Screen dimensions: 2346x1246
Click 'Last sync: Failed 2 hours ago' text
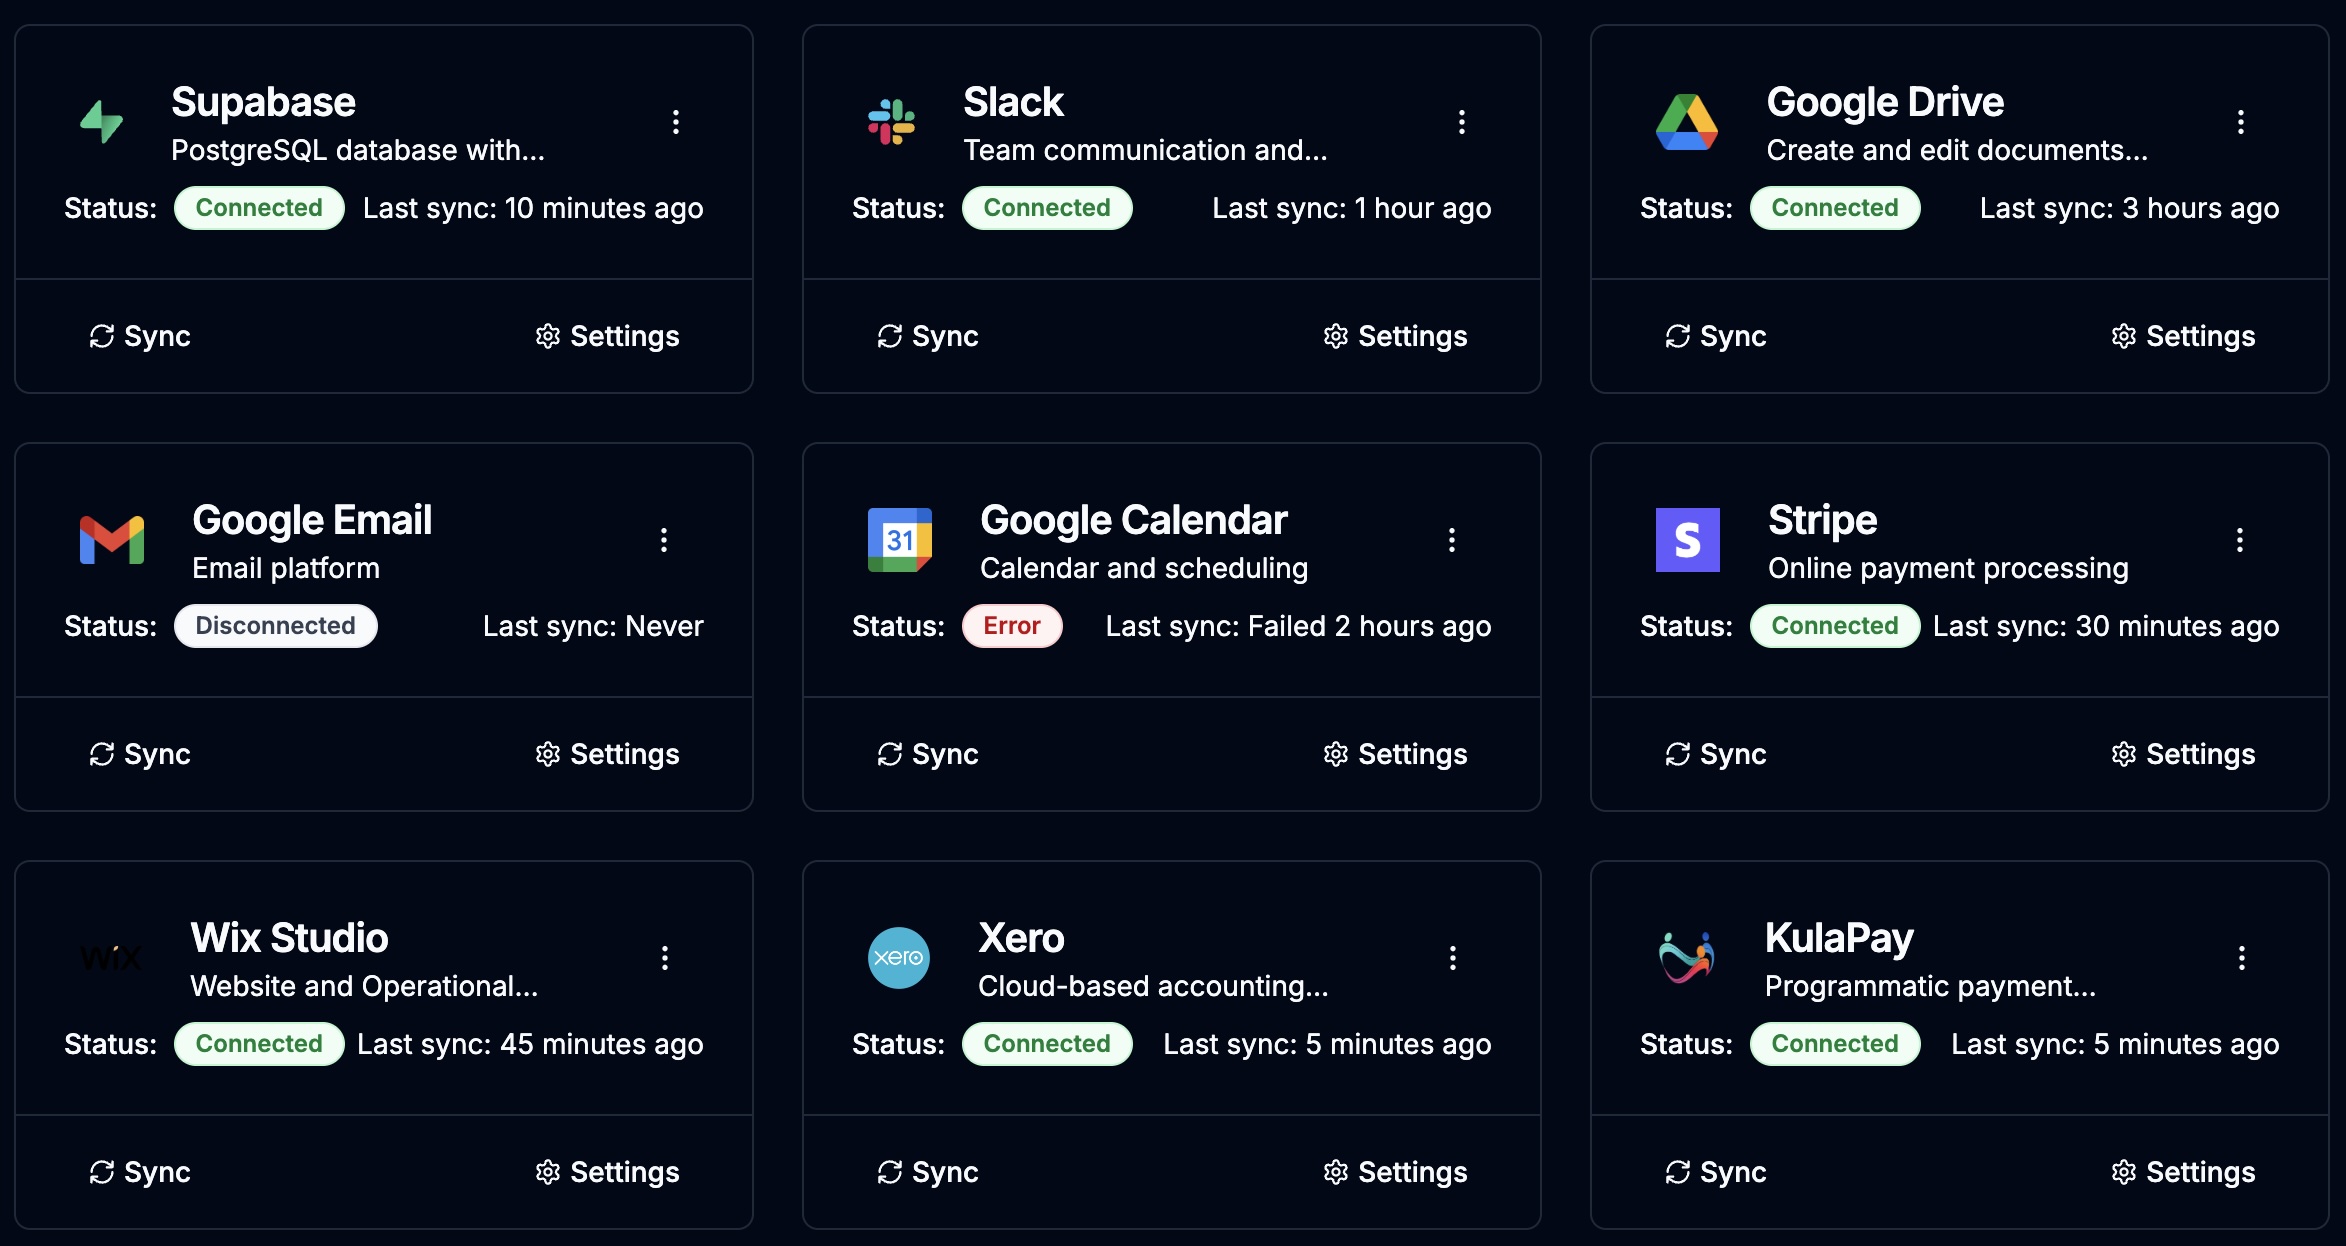click(x=1298, y=626)
